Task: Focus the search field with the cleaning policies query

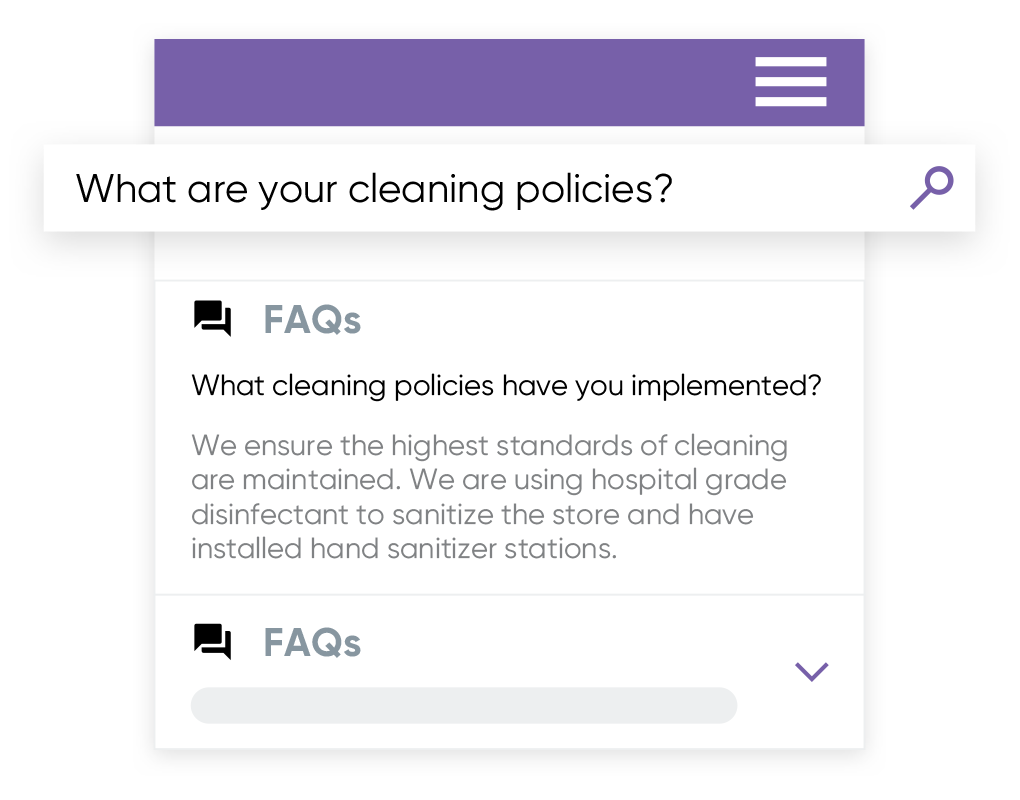Action: [480, 188]
